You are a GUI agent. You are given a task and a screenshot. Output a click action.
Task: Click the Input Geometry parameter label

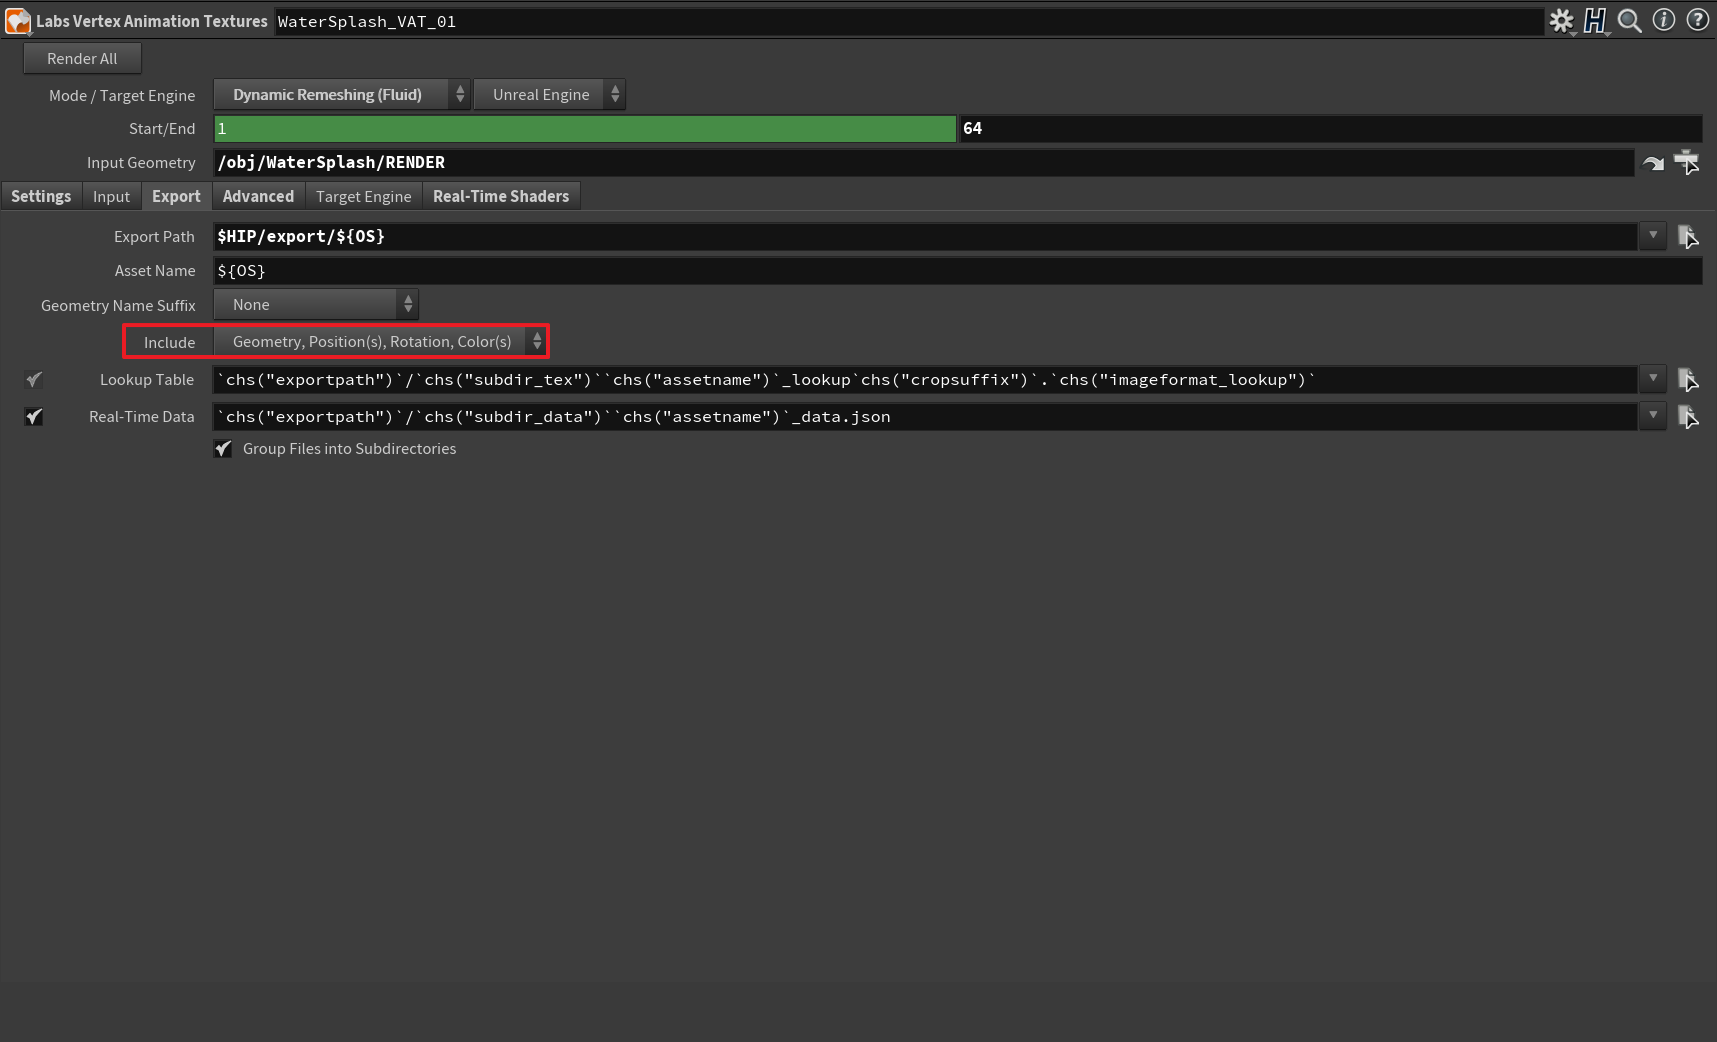tap(141, 163)
